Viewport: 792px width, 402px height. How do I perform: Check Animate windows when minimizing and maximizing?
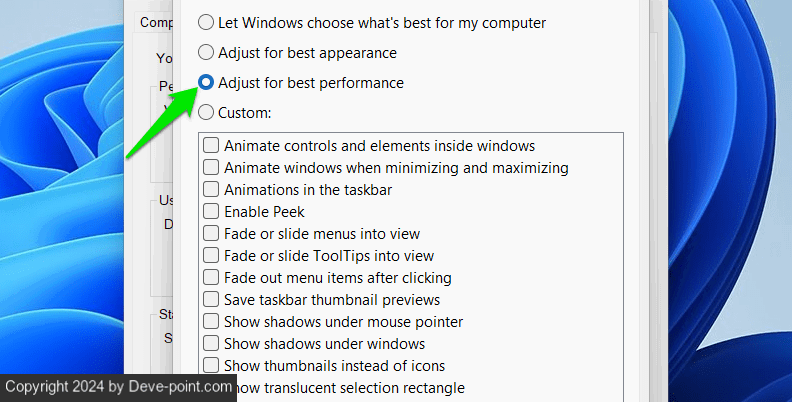(212, 168)
